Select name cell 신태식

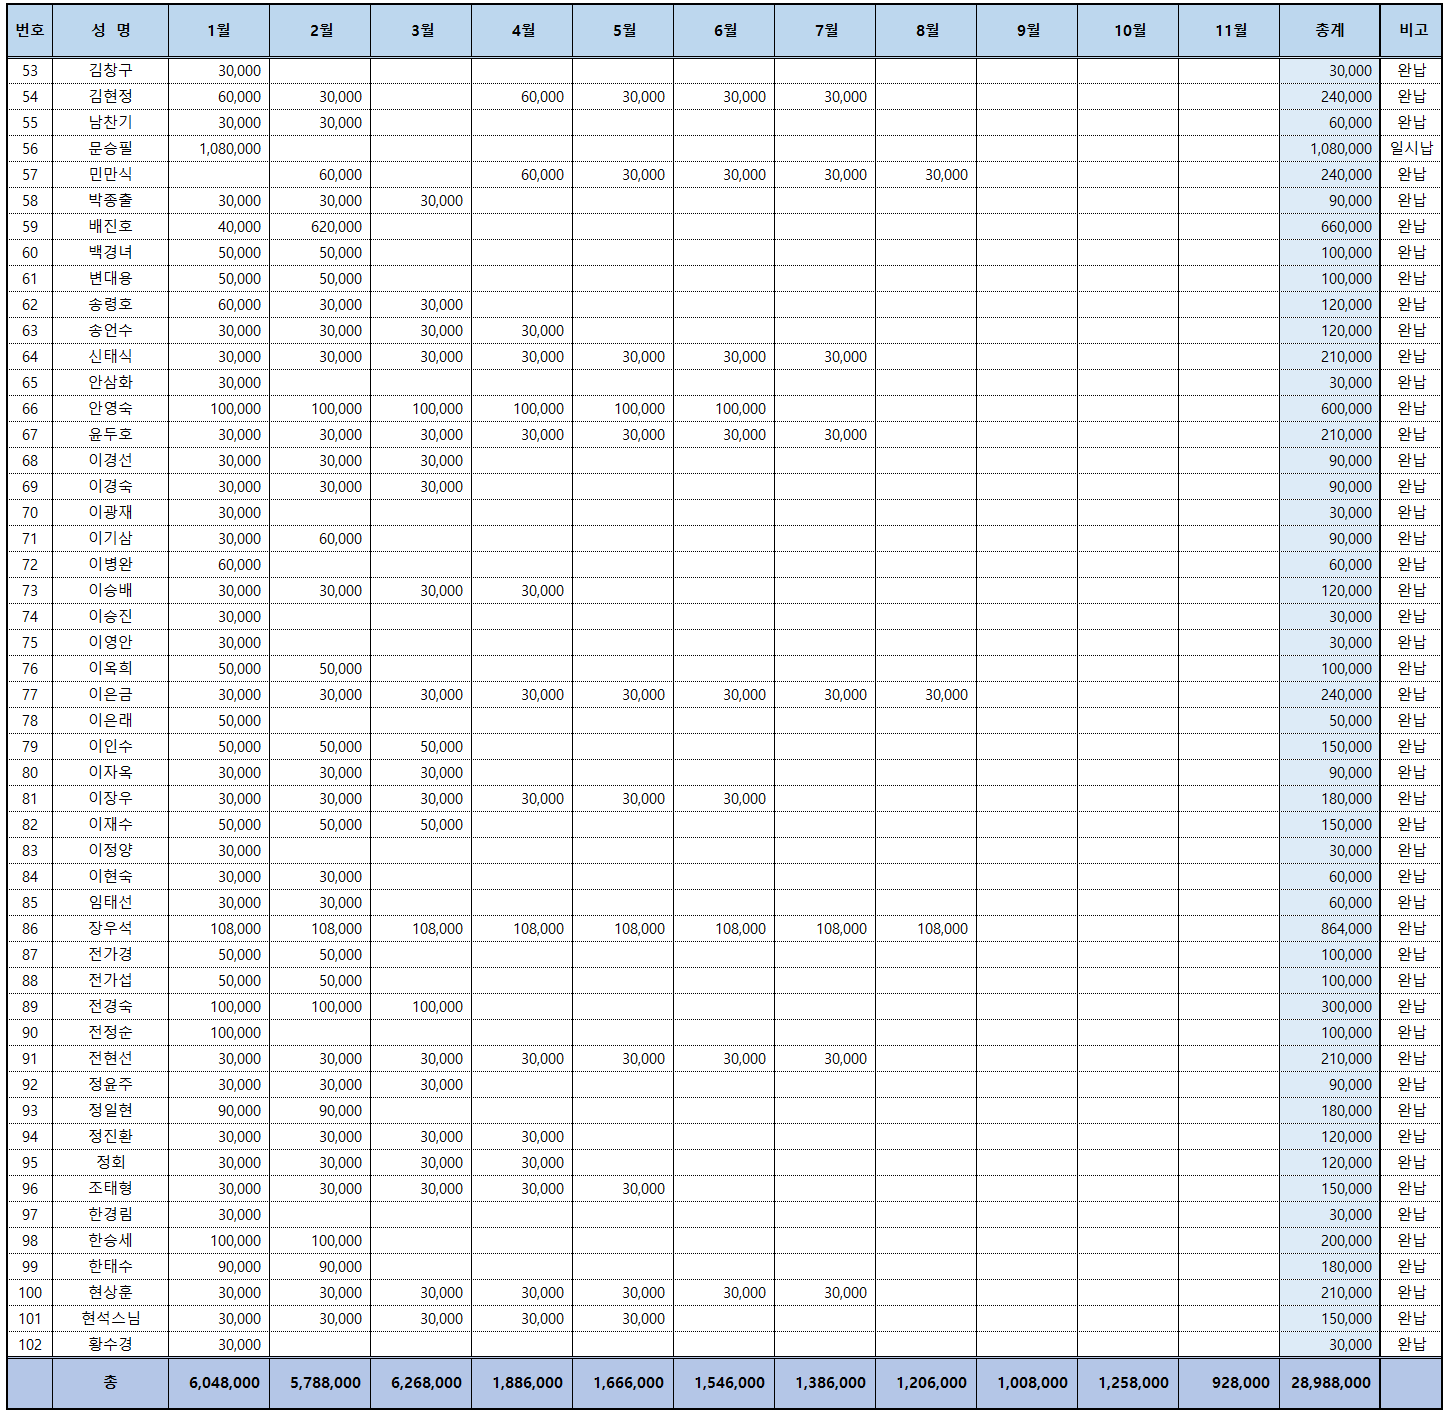[x=111, y=357]
